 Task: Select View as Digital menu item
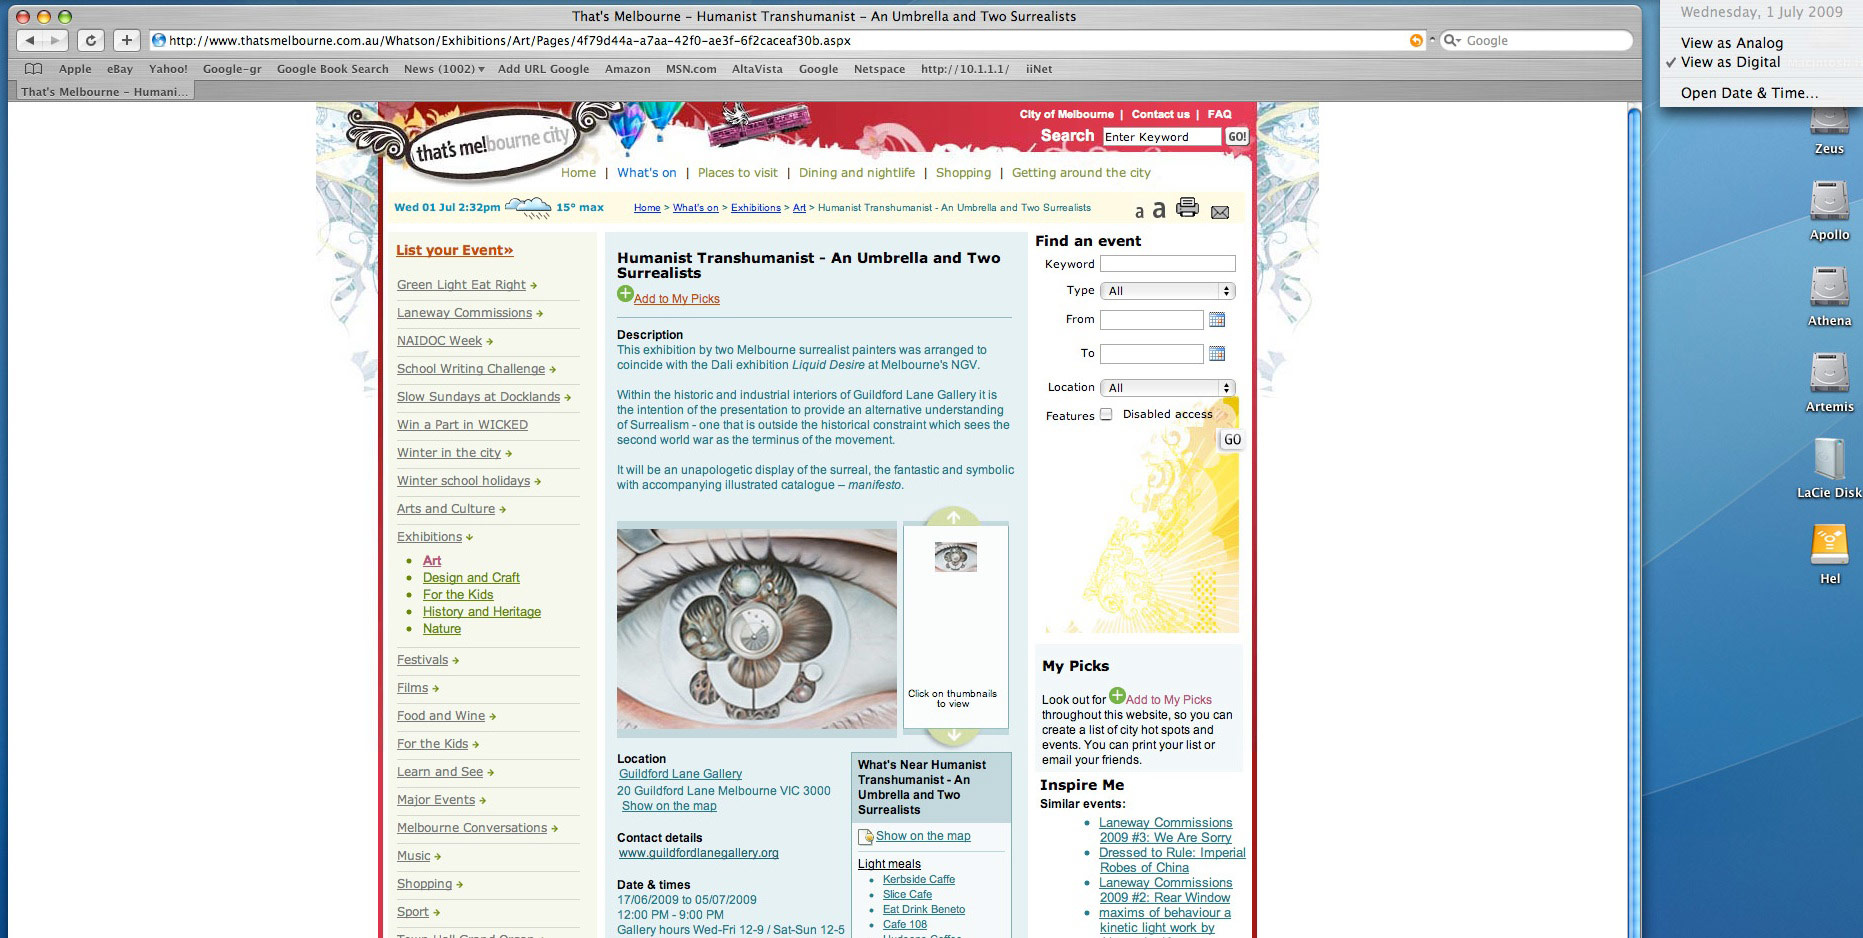[x=1731, y=62]
